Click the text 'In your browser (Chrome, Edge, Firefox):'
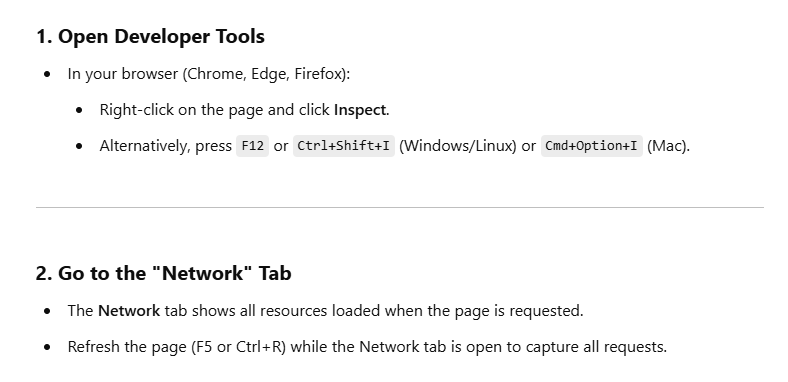This screenshot has width=788, height=382. click(x=209, y=74)
